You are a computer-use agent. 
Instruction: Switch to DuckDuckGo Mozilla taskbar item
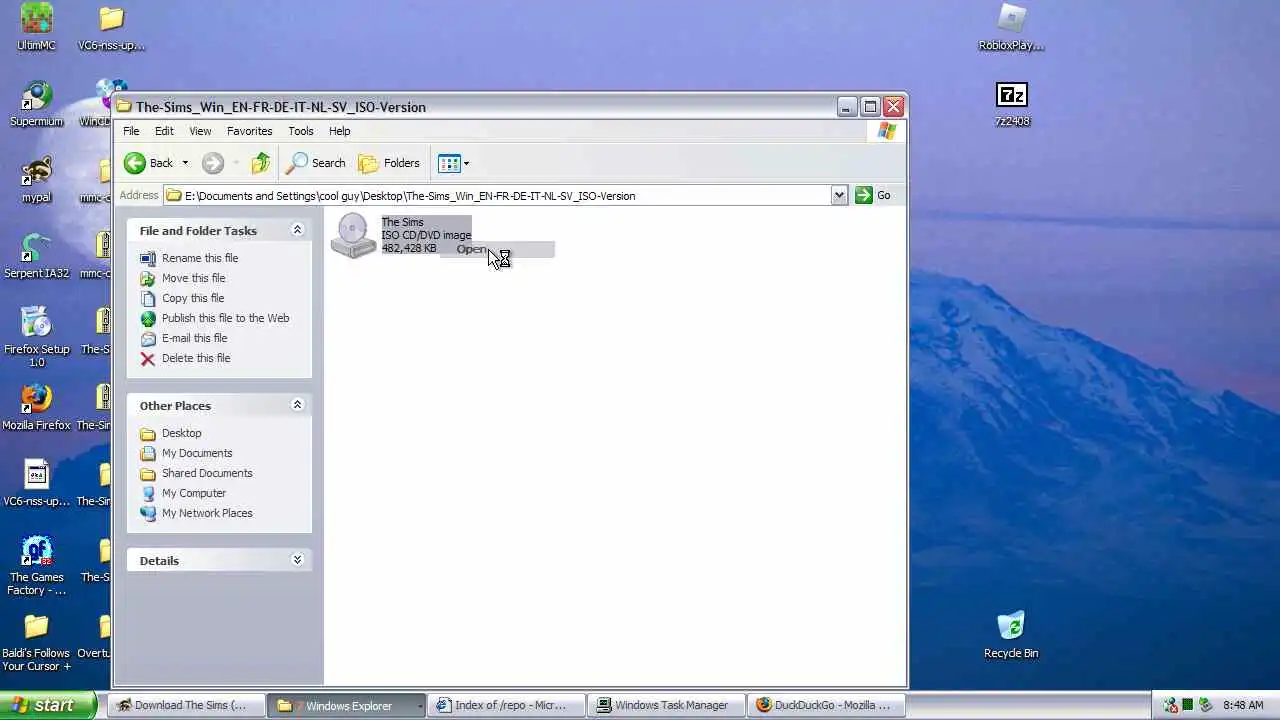(x=826, y=705)
